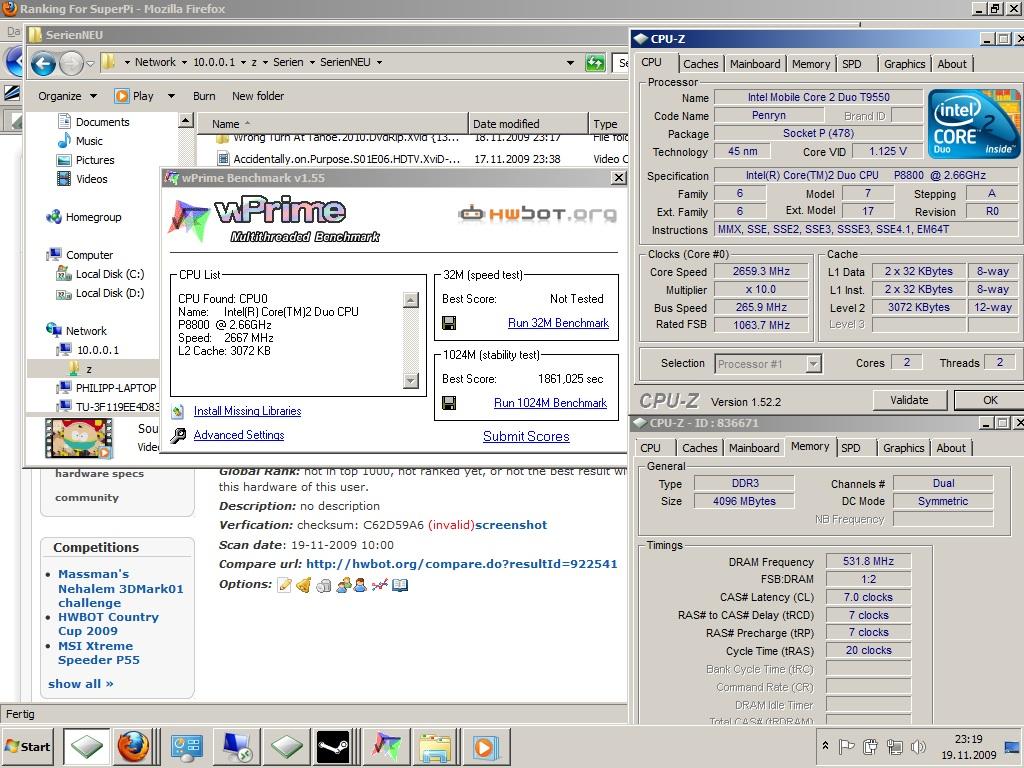Click the power plug tray icon
Viewport: 1024px width, 768px height.
click(870, 746)
